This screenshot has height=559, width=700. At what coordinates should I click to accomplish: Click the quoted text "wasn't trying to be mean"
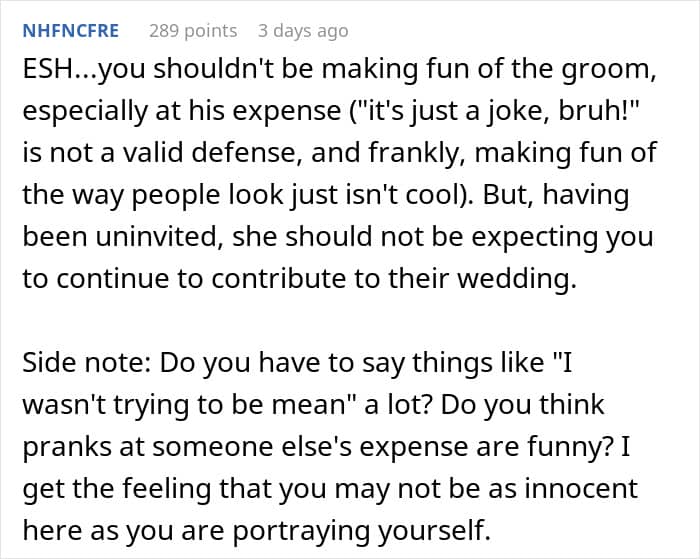click(182, 404)
